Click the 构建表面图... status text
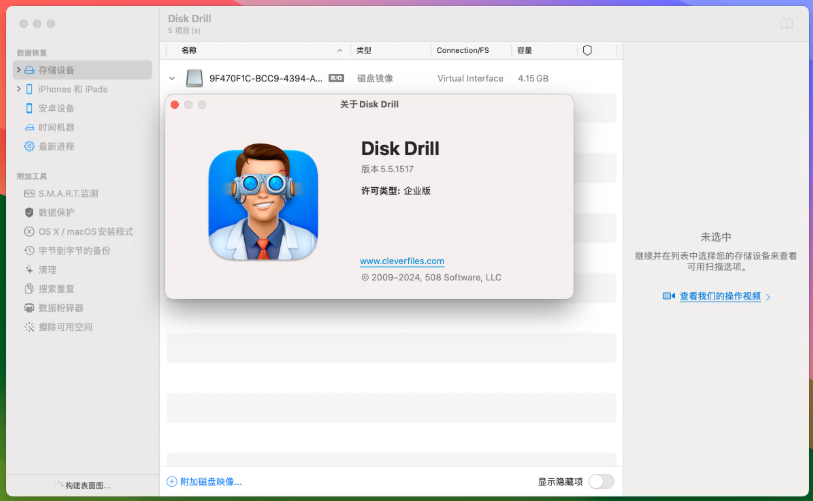 tap(88, 485)
